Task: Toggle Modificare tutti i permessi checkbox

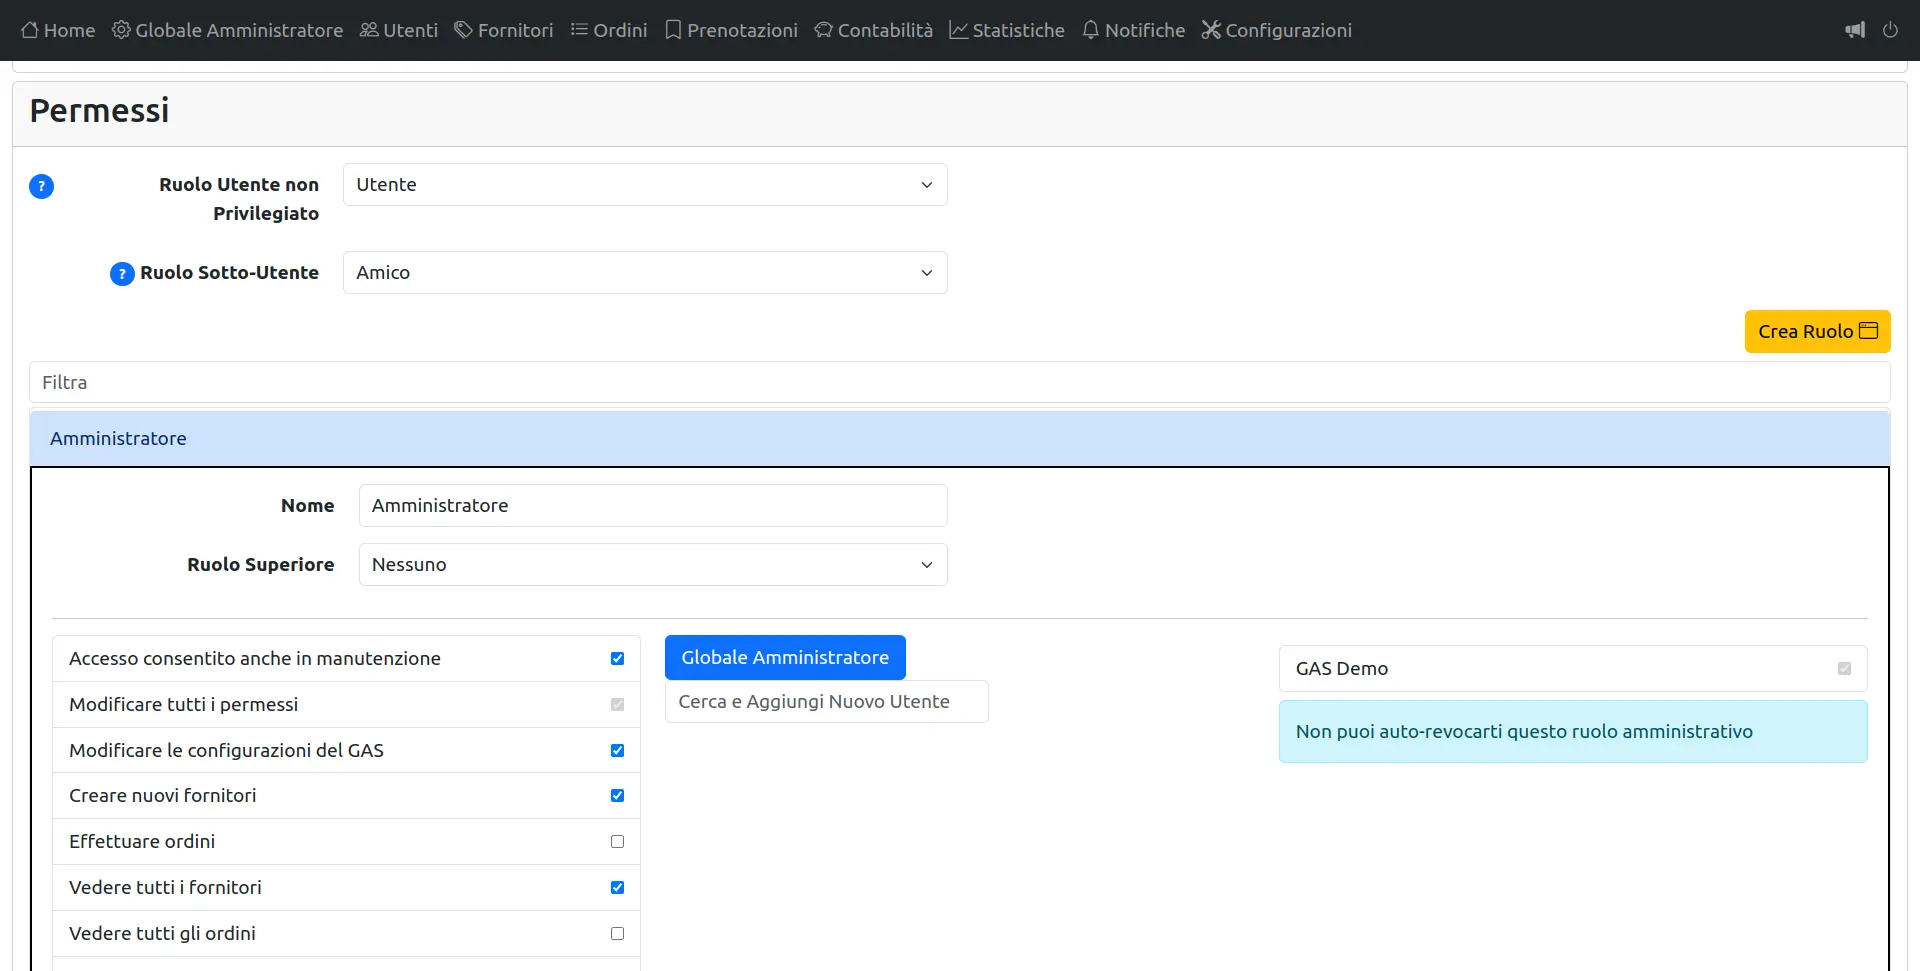Action: (x=617, y=705)
